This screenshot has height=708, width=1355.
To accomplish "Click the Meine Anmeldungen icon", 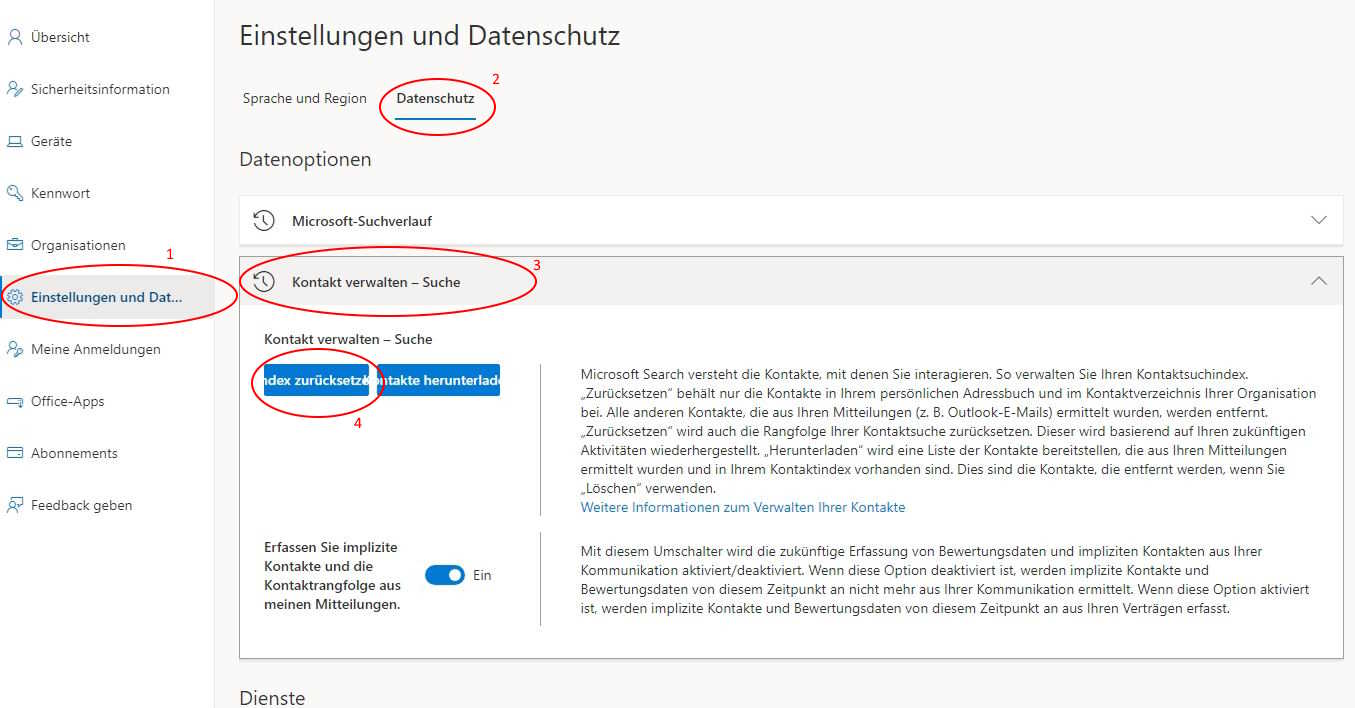I will (x=14, y=349).
